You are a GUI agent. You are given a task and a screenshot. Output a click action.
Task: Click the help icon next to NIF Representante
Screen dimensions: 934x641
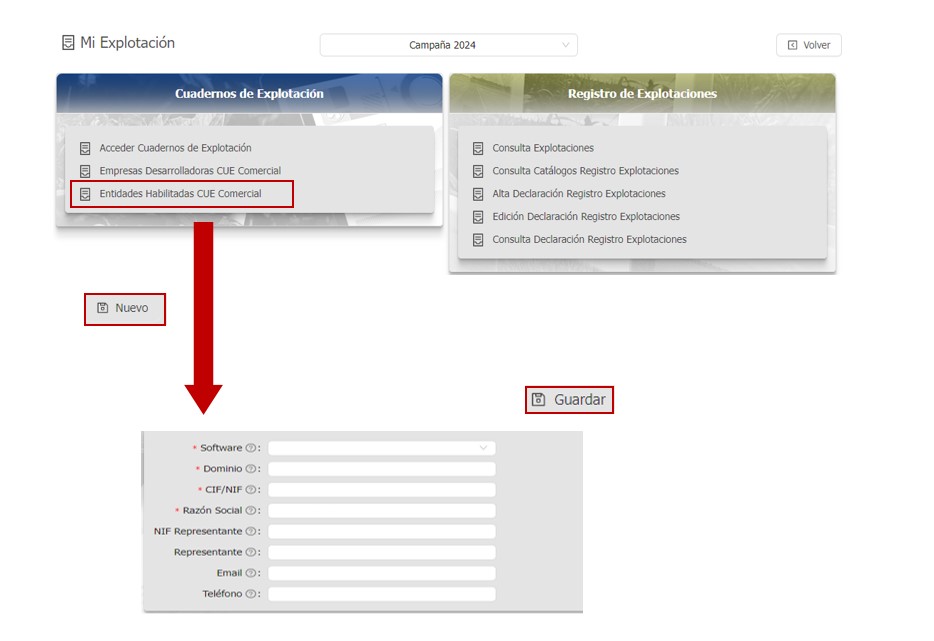tap(251, 532)
